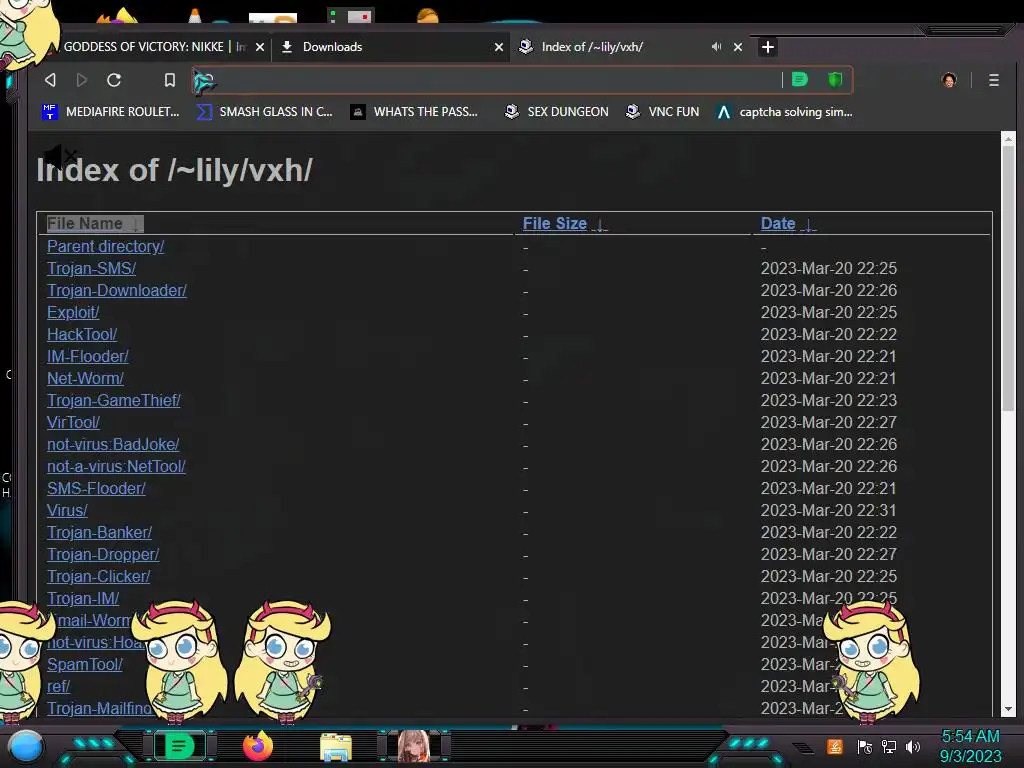Open the Trojan-GameThief/ folder
Image resolution: width=1024 pixels, height=768 pixels.
click(x=114, y=400)
